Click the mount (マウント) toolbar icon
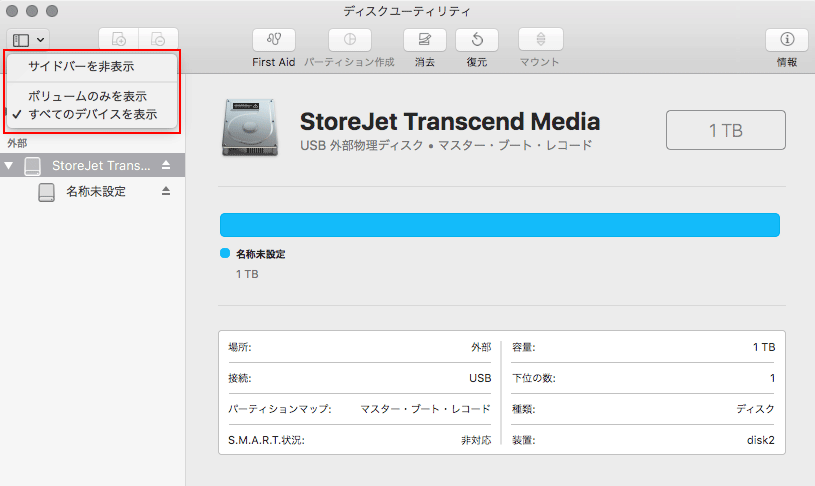 541,40
